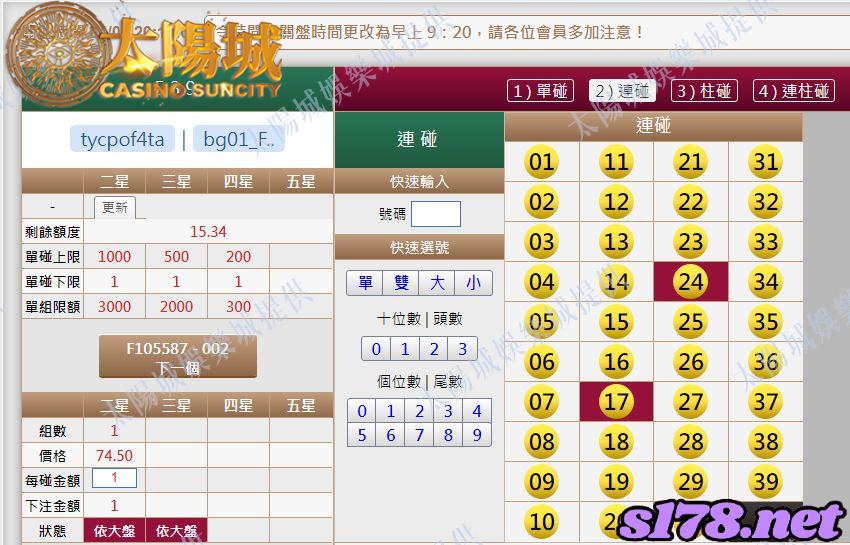Select units digit 5 under 個位數
This screenshot has width=850, height=545.
[x=362, y=435]
